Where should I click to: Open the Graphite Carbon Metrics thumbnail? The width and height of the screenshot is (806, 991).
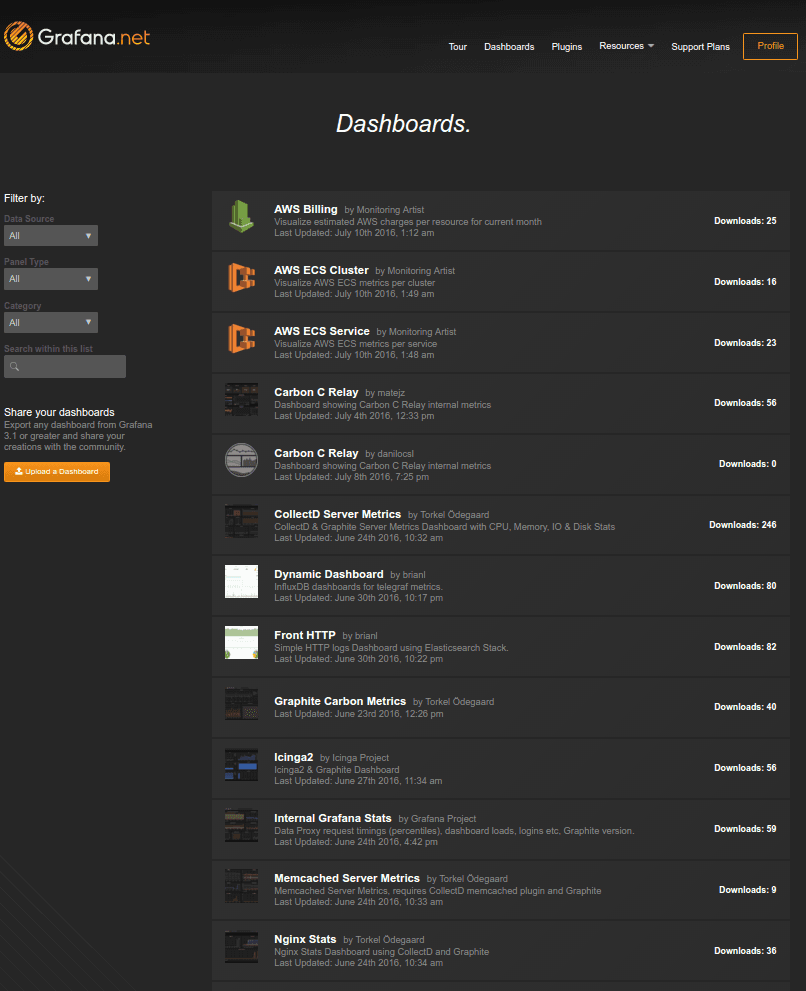coord(241,703)
